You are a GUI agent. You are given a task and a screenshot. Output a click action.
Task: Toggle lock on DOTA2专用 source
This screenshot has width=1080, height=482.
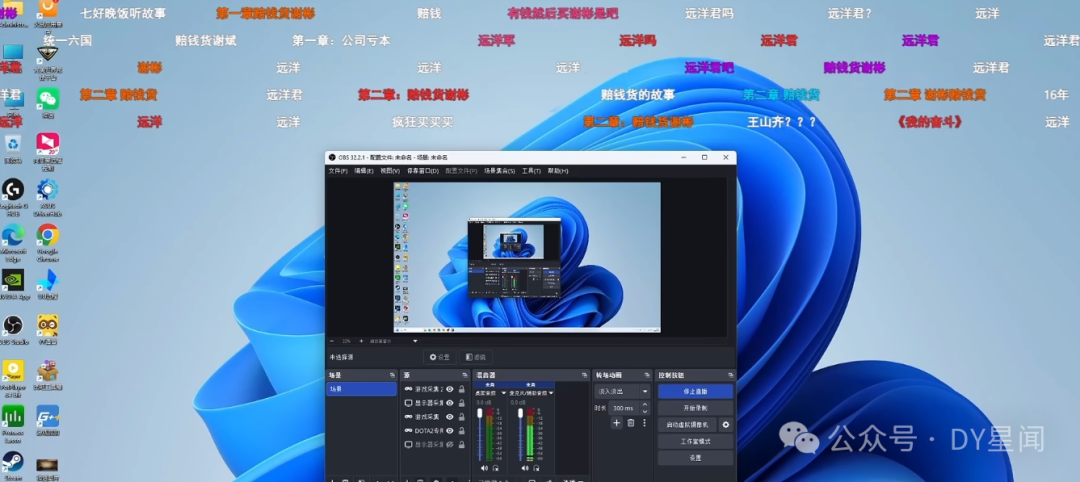click(x=461, y=430)
